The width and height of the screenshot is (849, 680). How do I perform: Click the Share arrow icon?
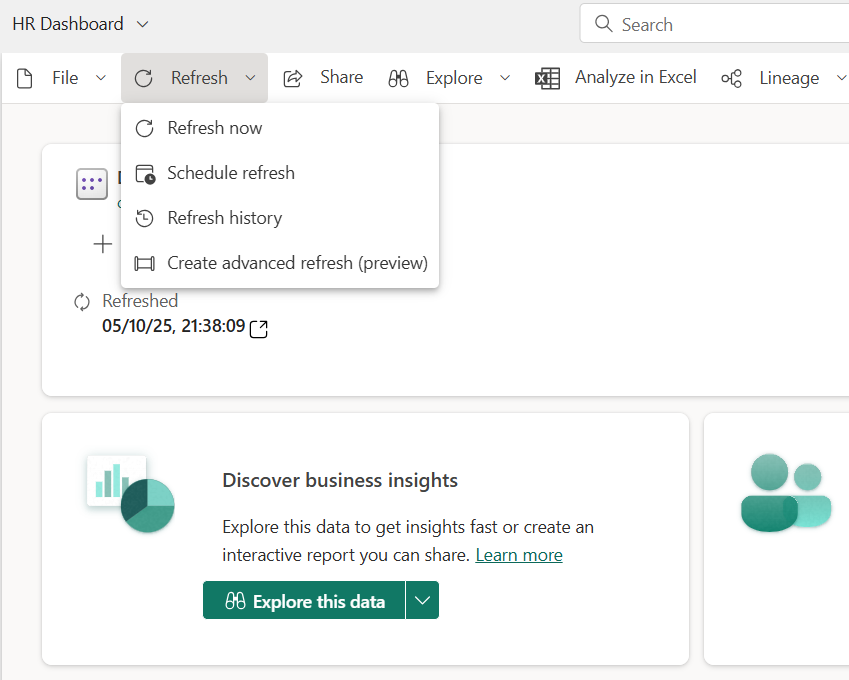coord(293,78)
